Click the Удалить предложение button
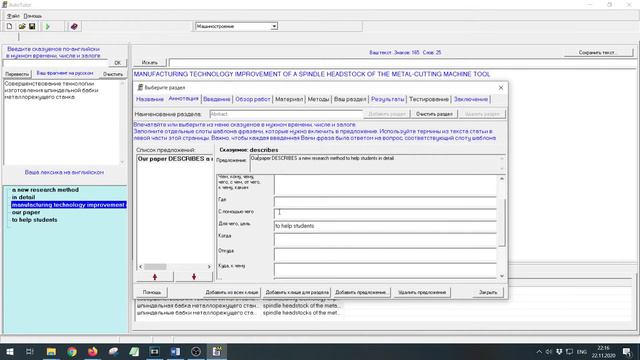Image resolution: width=640 pixels, height=360 pixels. click(x=422, y=292)
